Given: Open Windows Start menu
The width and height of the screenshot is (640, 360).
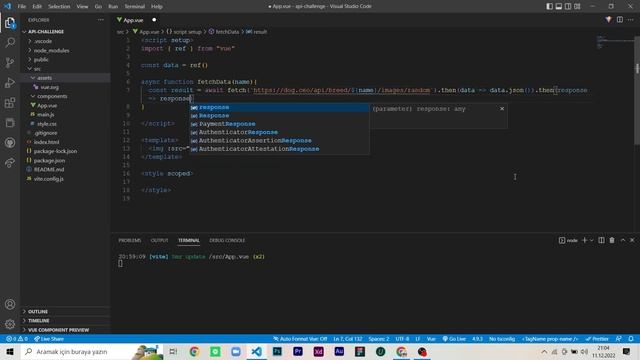Looking at the screenshot, I should [10, 351].
